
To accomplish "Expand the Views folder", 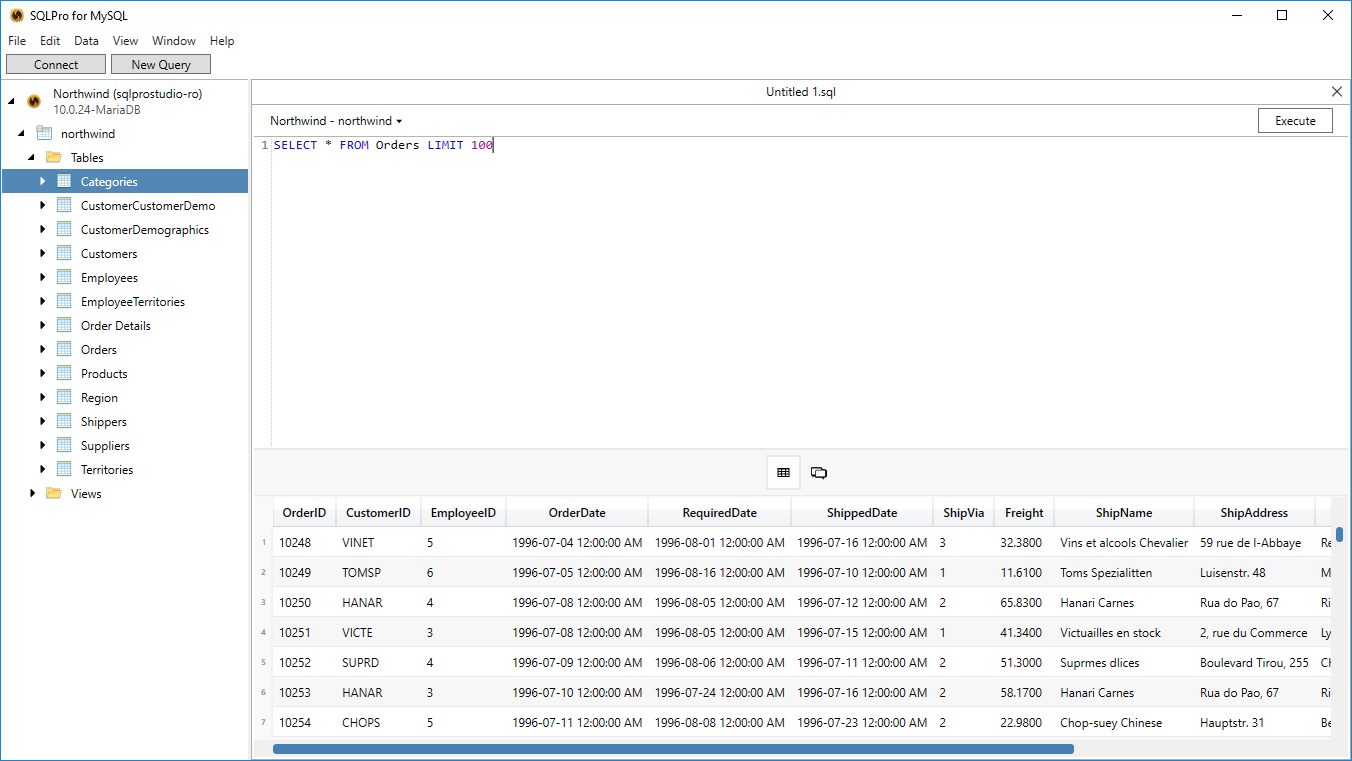I will click(30, 493).
